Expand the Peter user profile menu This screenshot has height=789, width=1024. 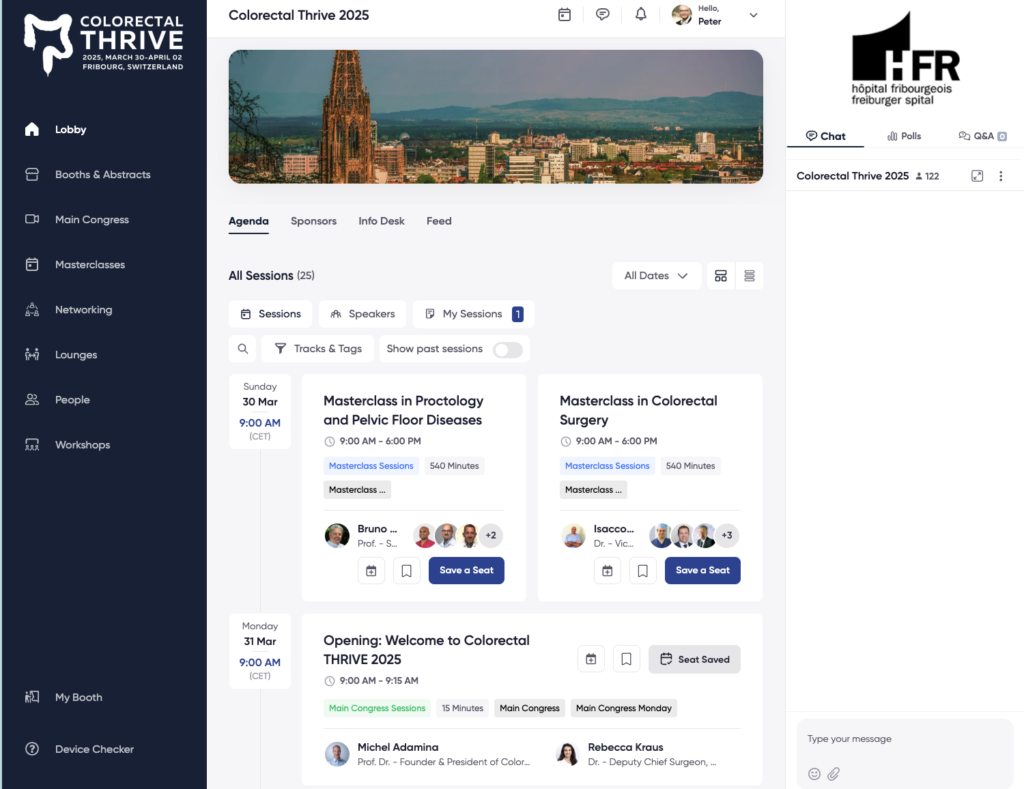753,15
